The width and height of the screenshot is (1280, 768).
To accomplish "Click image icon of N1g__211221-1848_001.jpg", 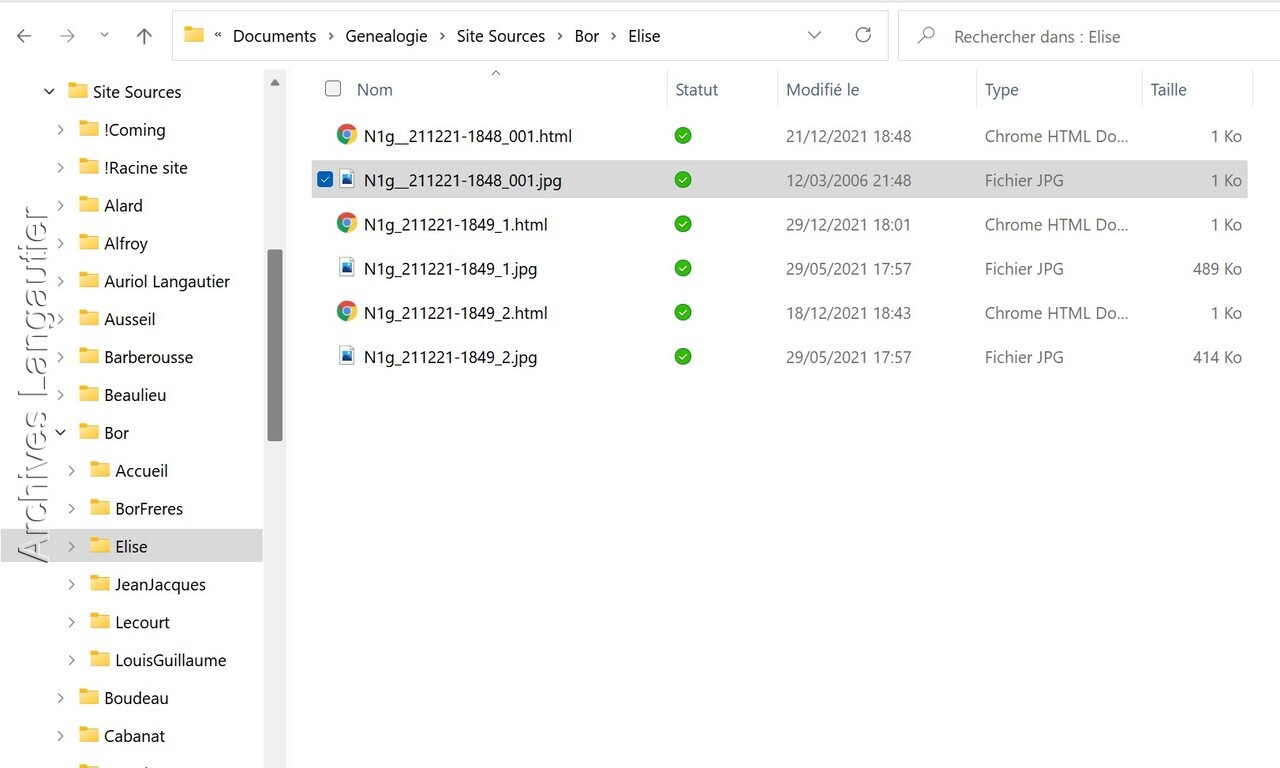I will (x=347, y=180).
